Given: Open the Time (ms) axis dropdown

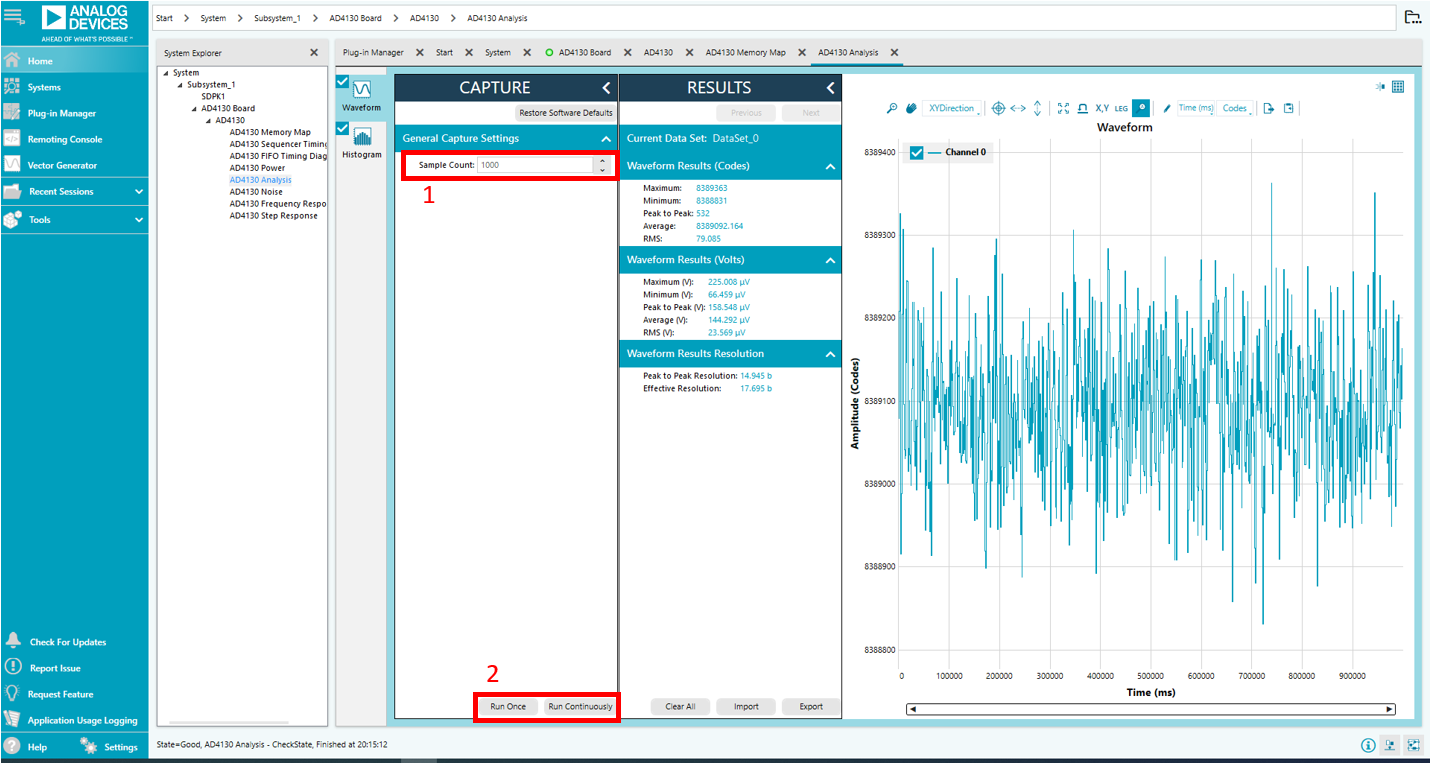Looking at the screenshot, I should [x=1197, y=108].
